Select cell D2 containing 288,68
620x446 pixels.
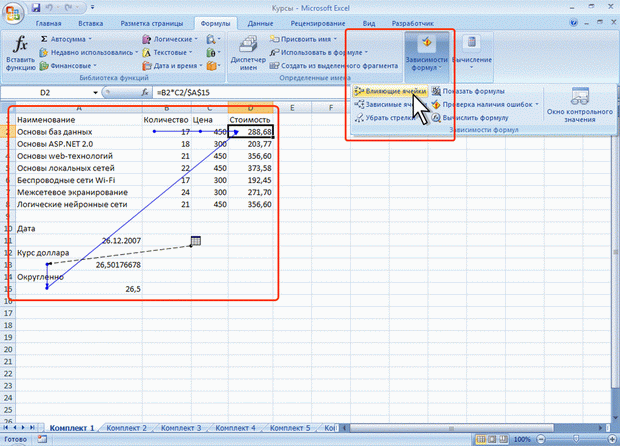click(251, 131)
